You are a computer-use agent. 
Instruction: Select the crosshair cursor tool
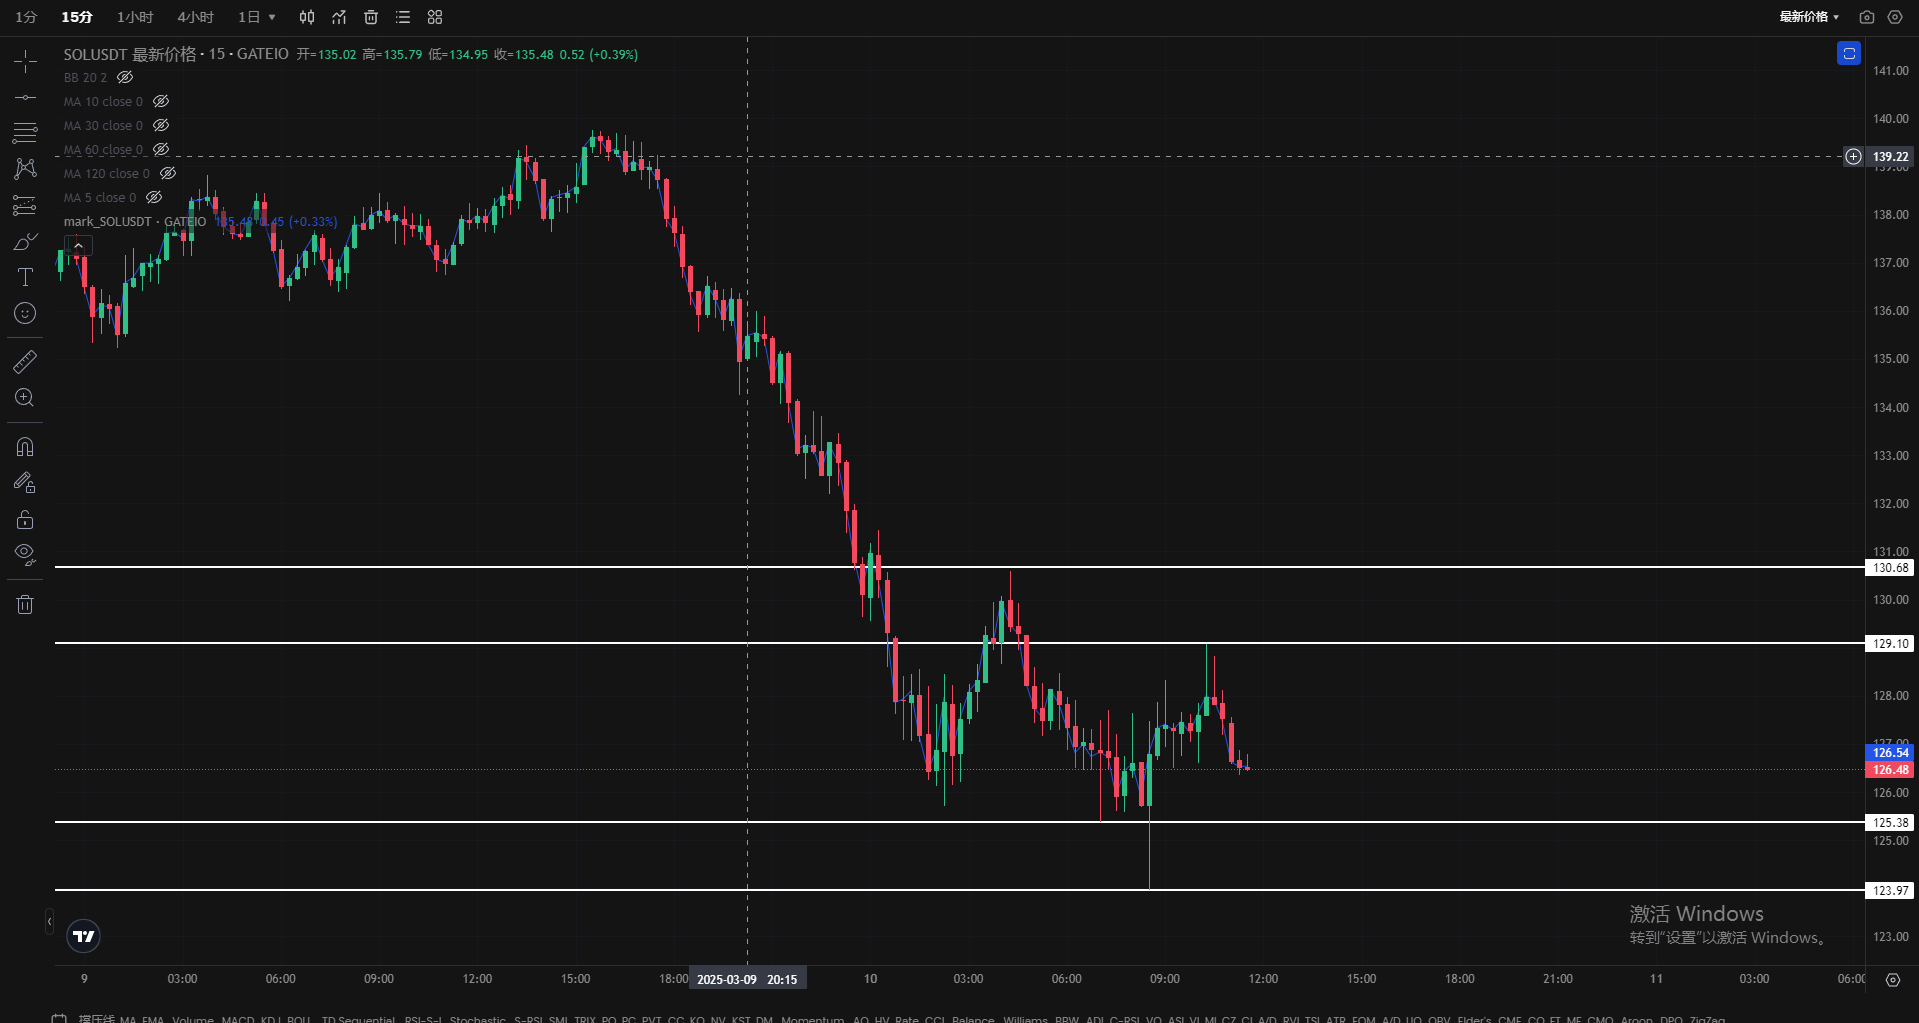click(25, 62)
